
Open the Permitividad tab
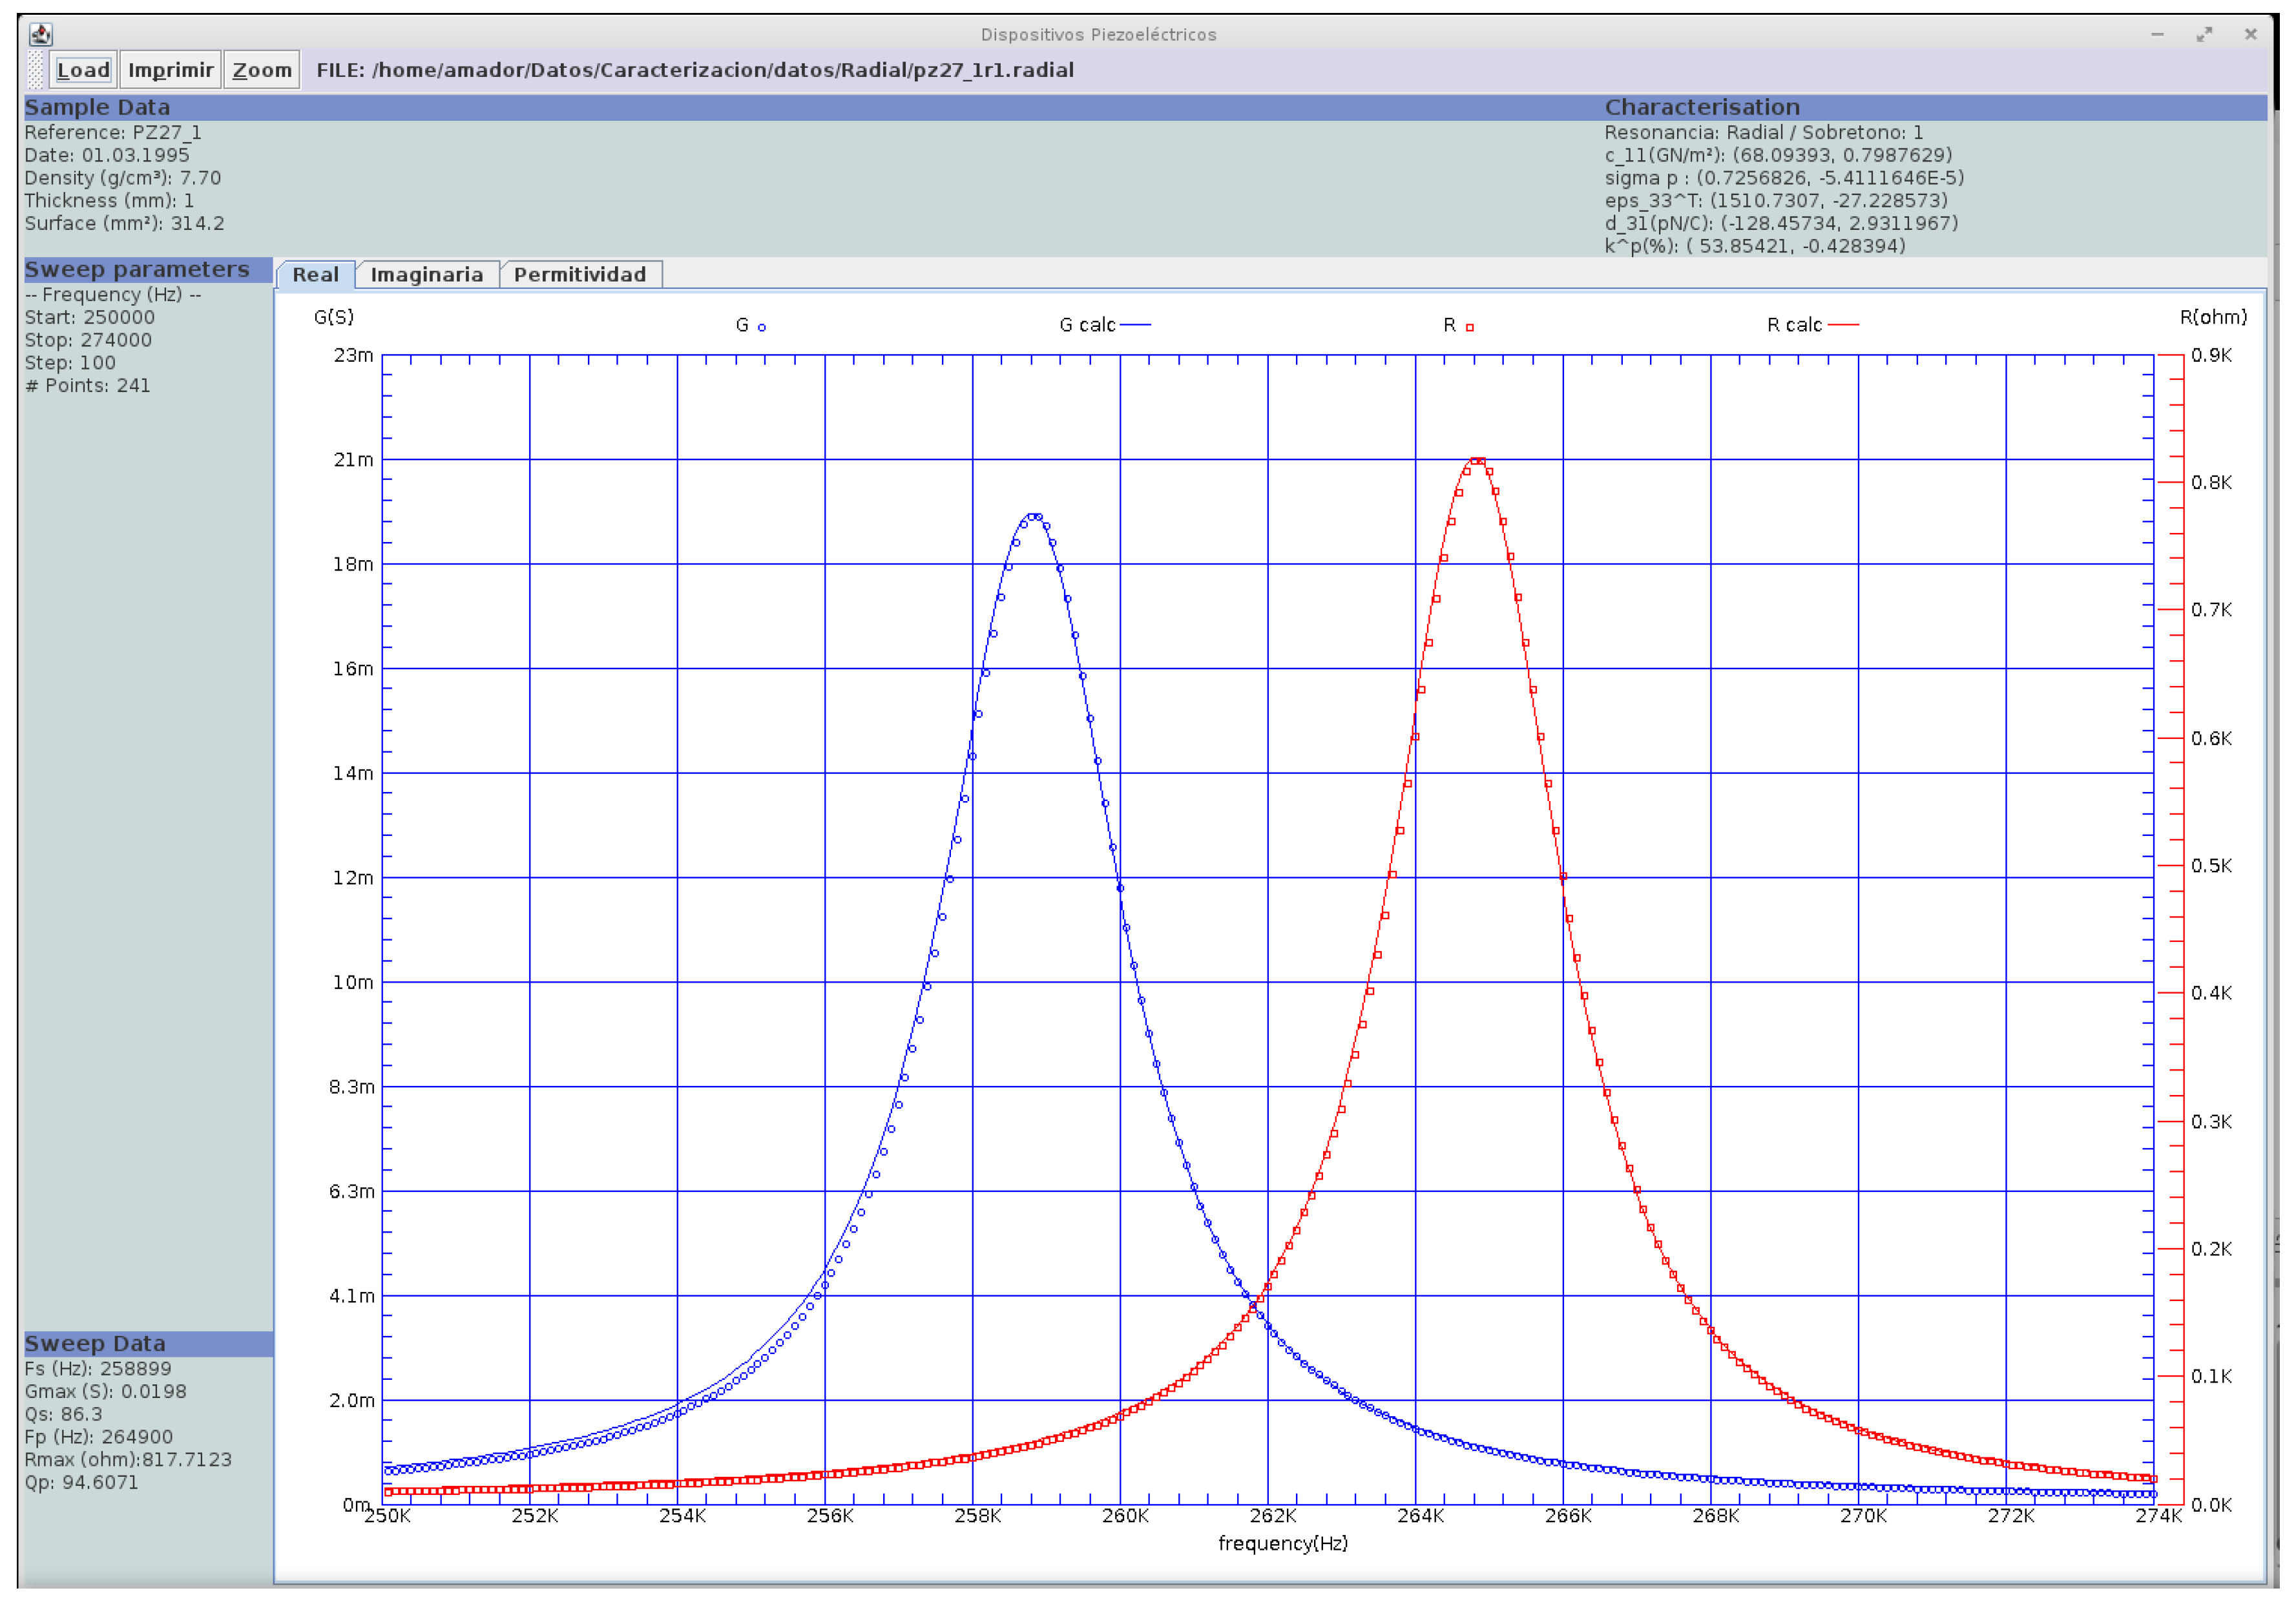pyautogui.click(x=582, y=273)
